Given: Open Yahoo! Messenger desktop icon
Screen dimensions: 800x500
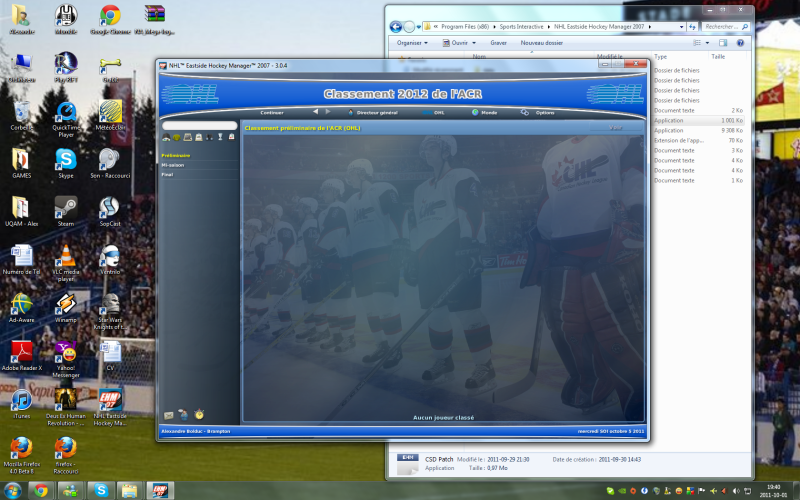Looking at the screenshot, I should tap(66, 359).
